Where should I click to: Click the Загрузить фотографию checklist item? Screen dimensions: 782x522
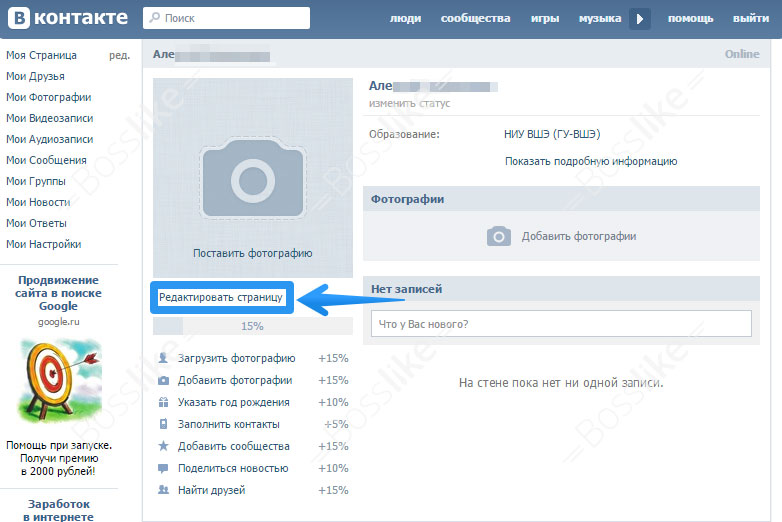click(236, 358)
